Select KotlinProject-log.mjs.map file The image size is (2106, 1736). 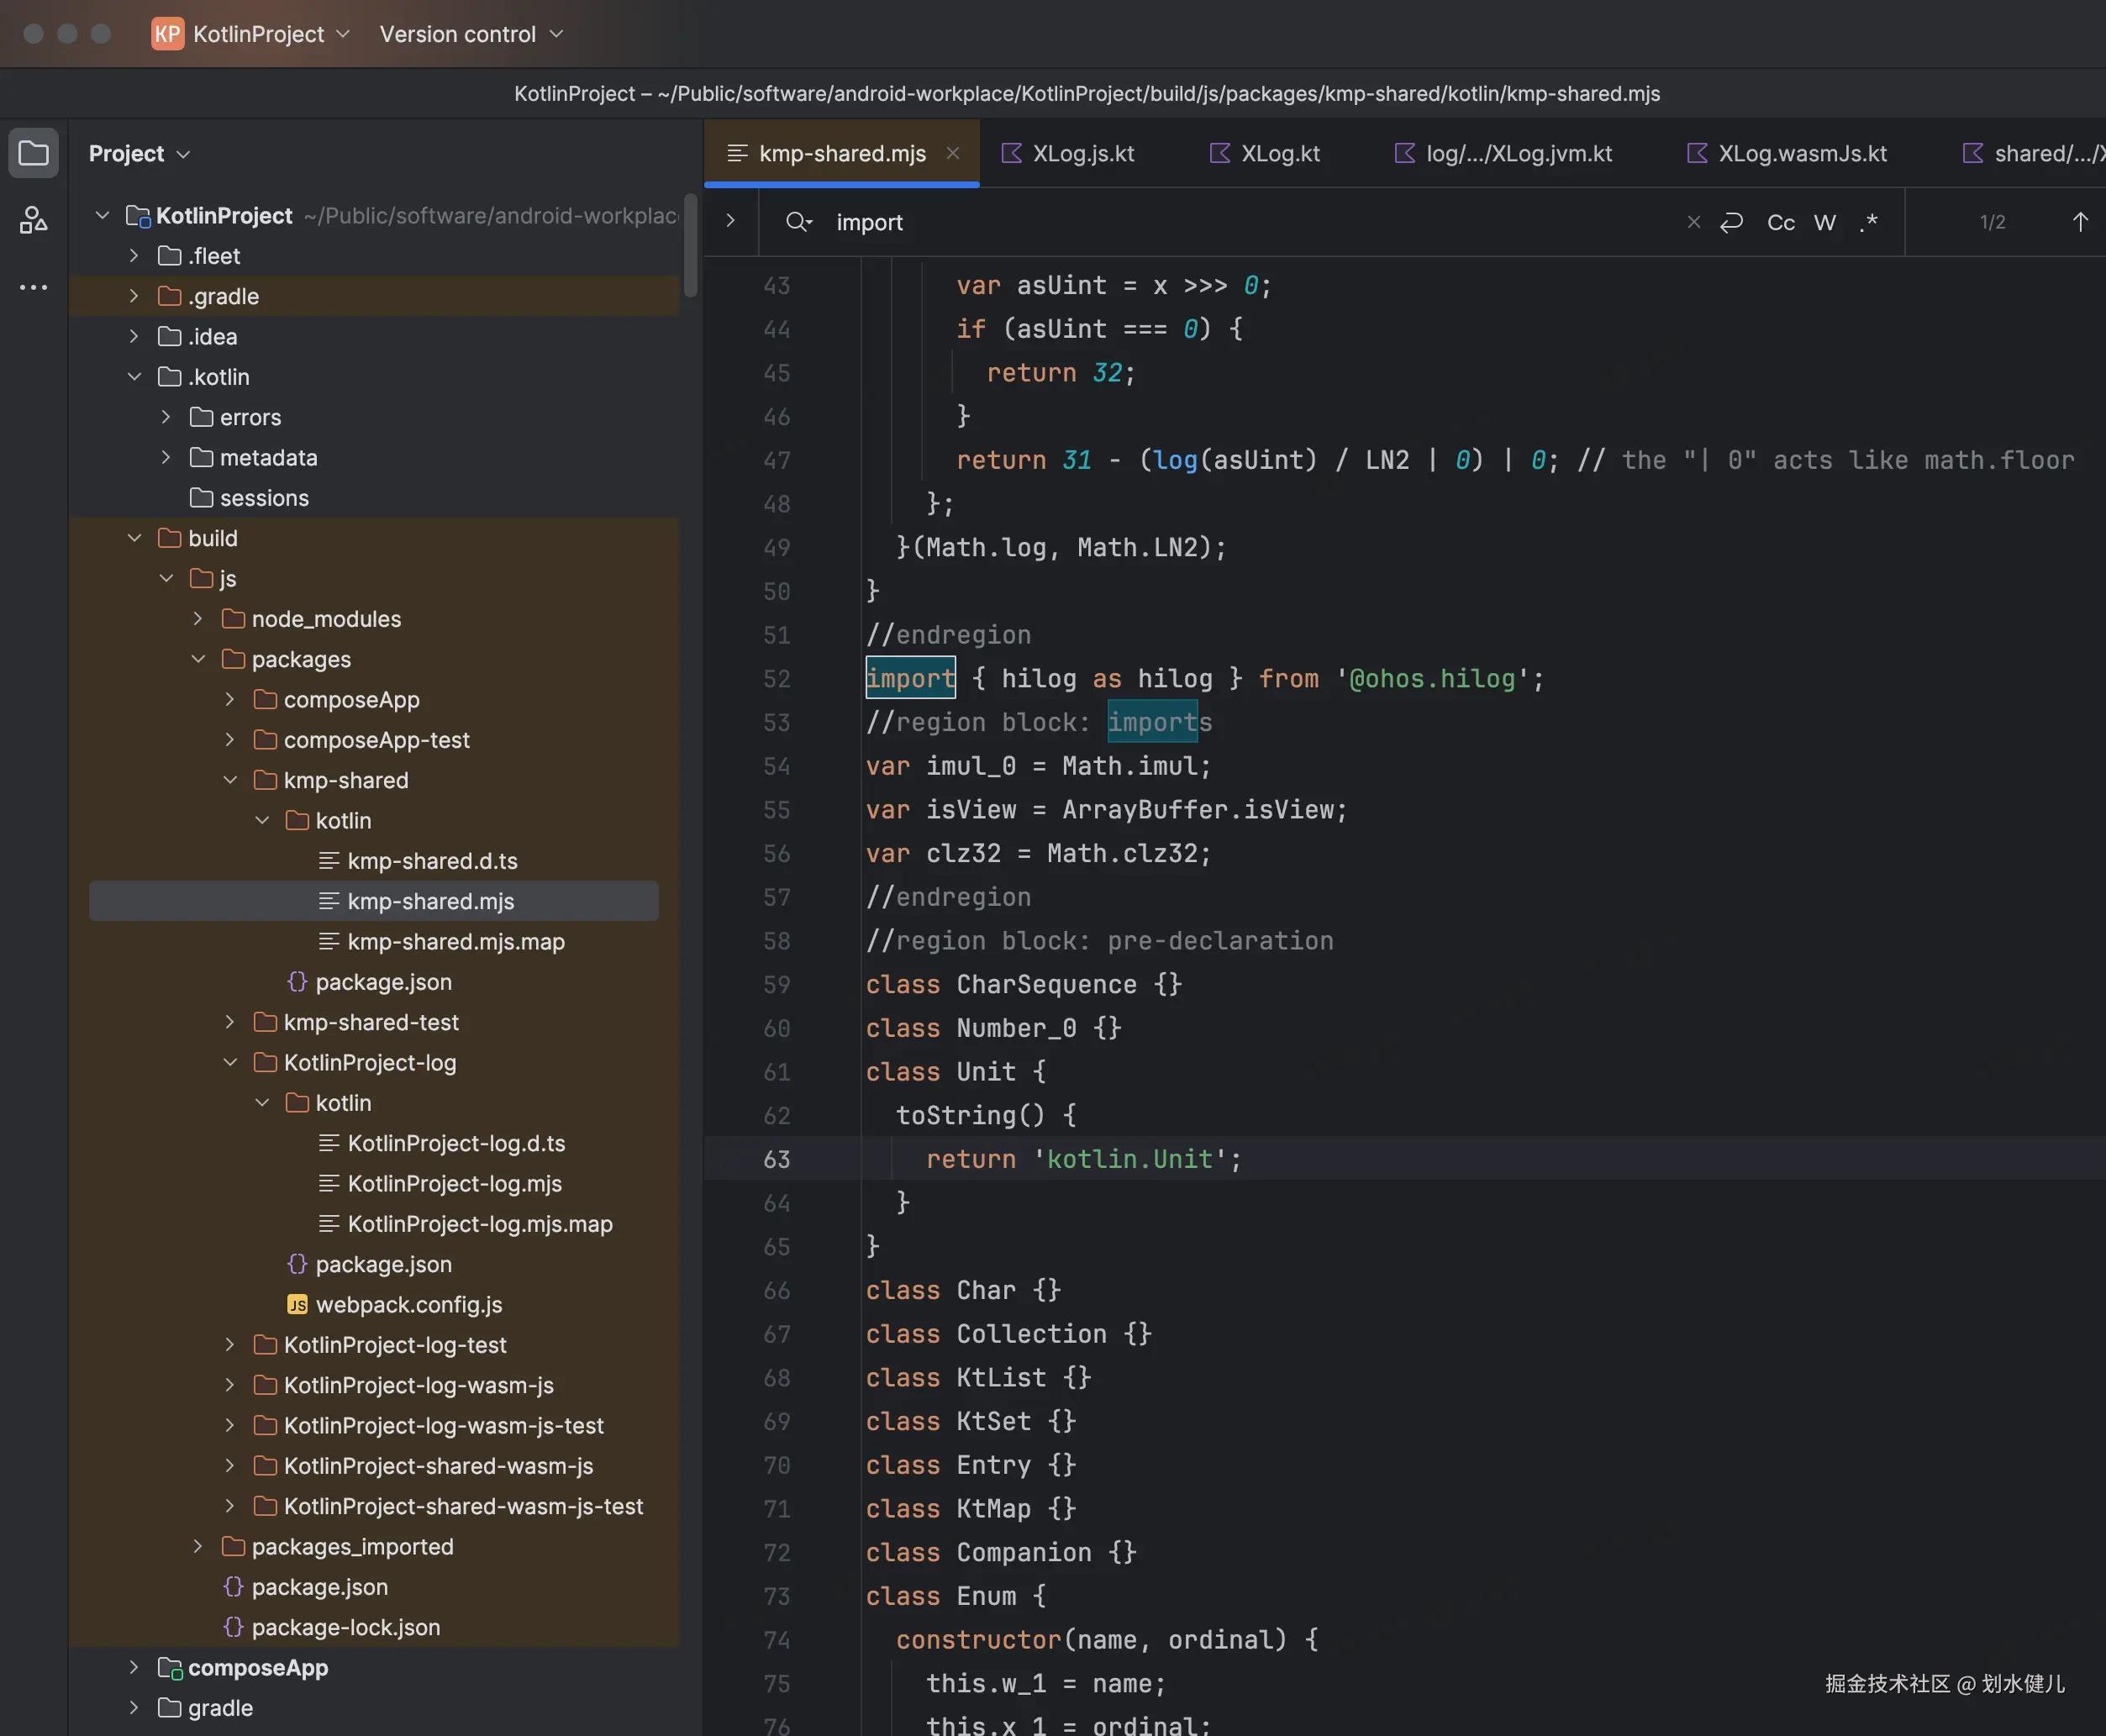(480, 1224)
